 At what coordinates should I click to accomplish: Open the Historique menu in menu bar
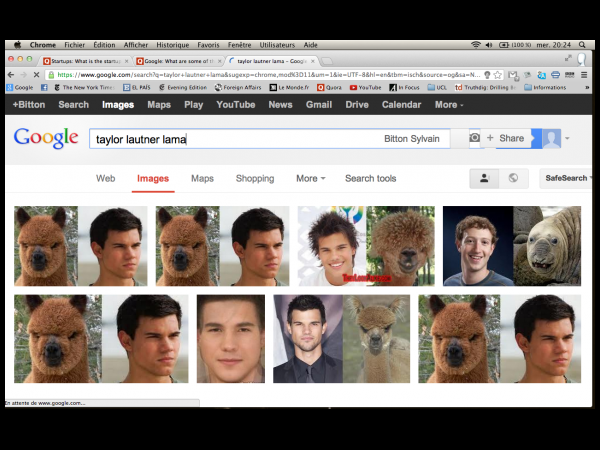[172, 45]
